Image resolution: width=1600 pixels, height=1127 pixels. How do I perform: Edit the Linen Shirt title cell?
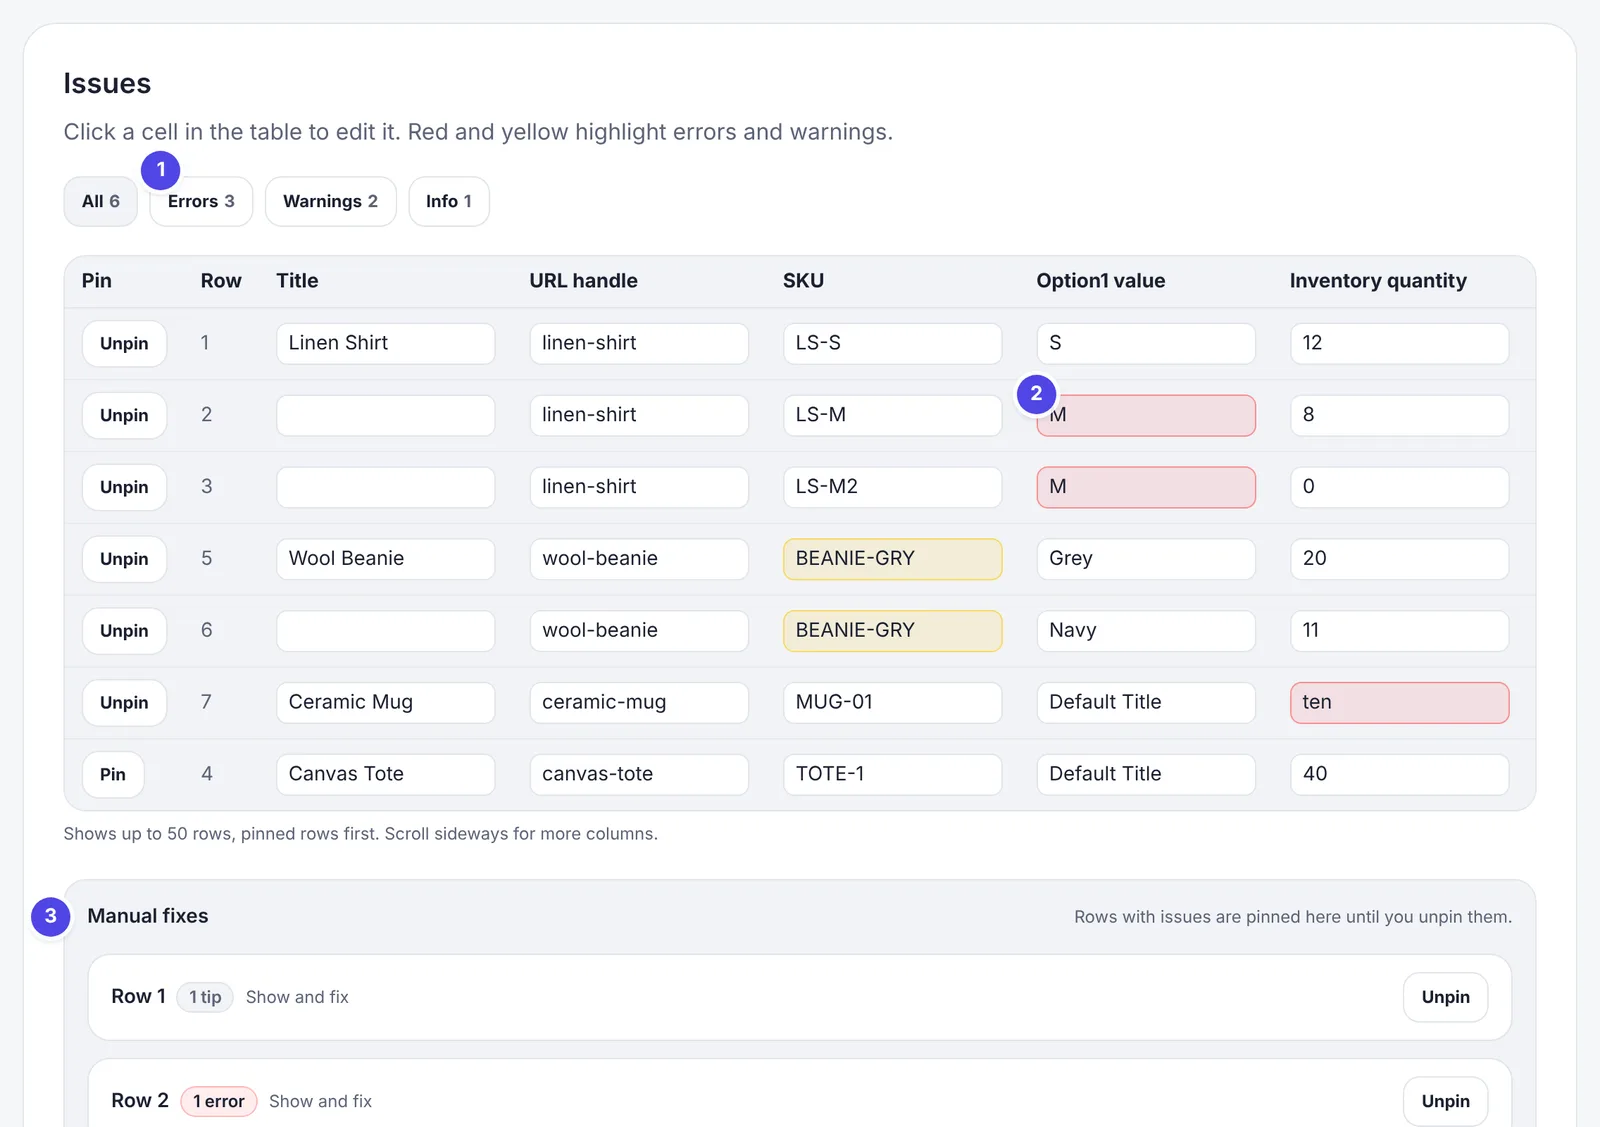tap(386, 343)
